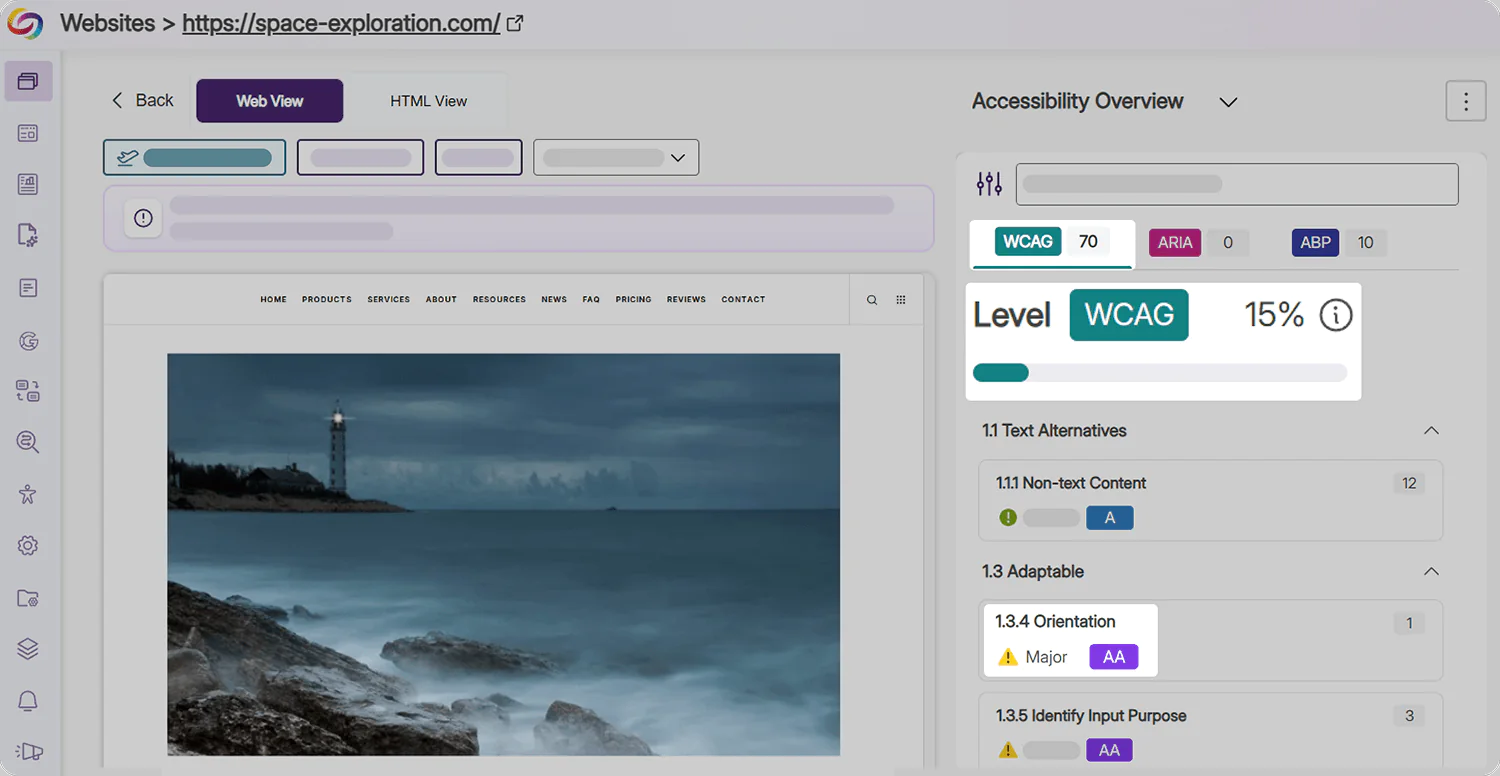Screen dimensions: 1500x776
Task: Open external link icon beside the URL
Action: [x=515, y=23]
